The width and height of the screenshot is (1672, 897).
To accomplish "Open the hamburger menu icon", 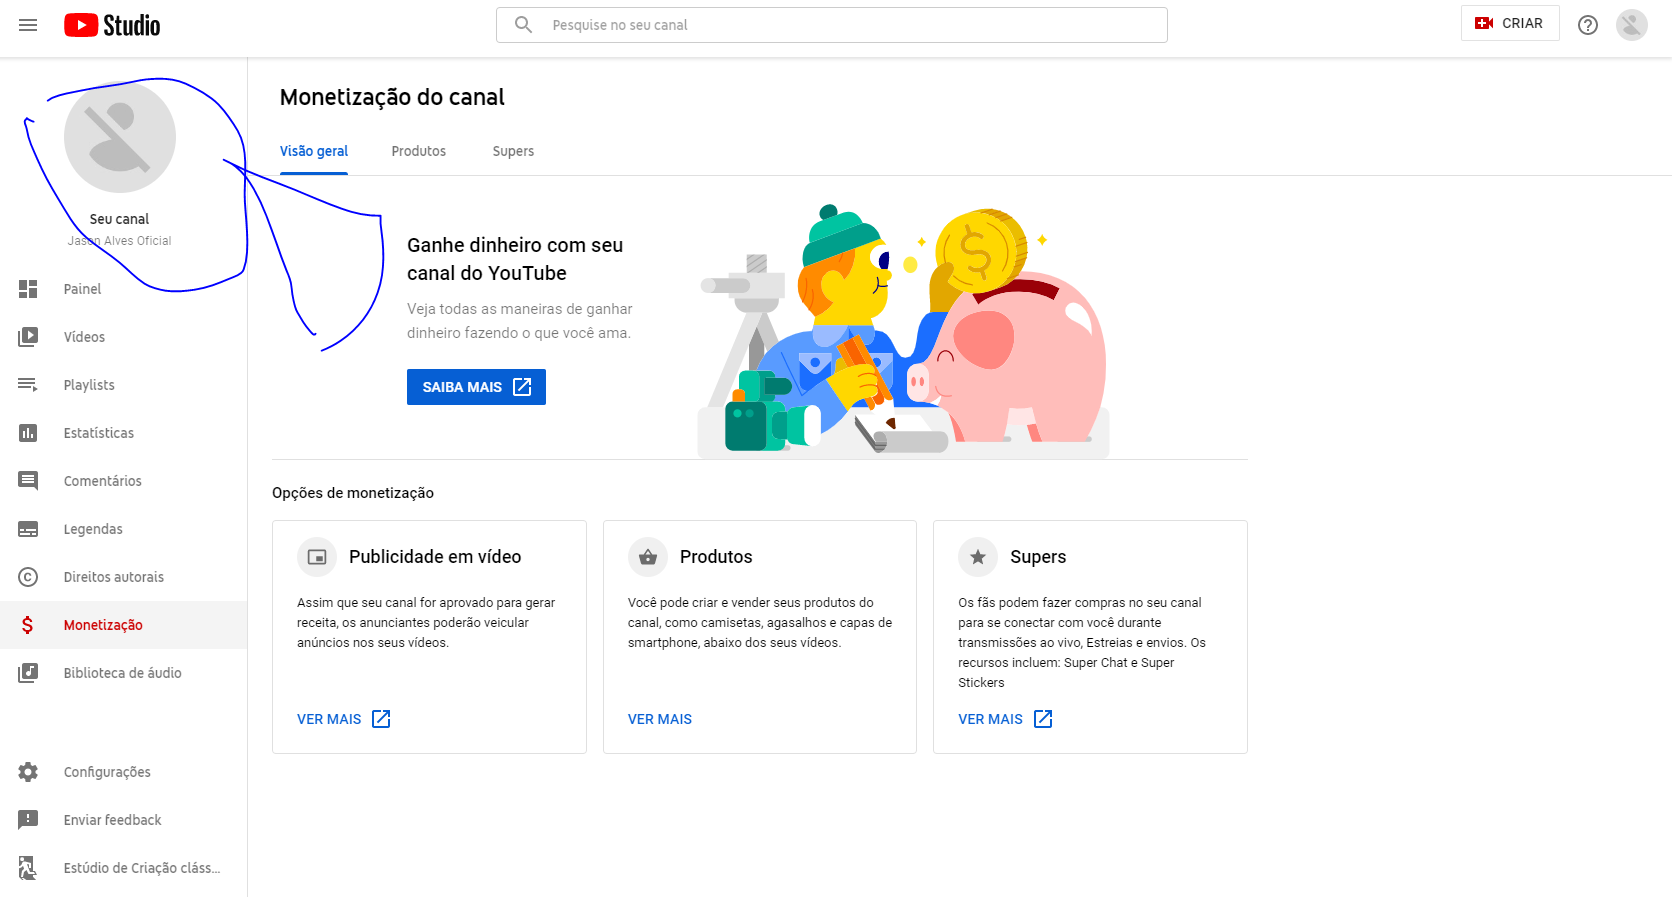I will pos(28,25).
